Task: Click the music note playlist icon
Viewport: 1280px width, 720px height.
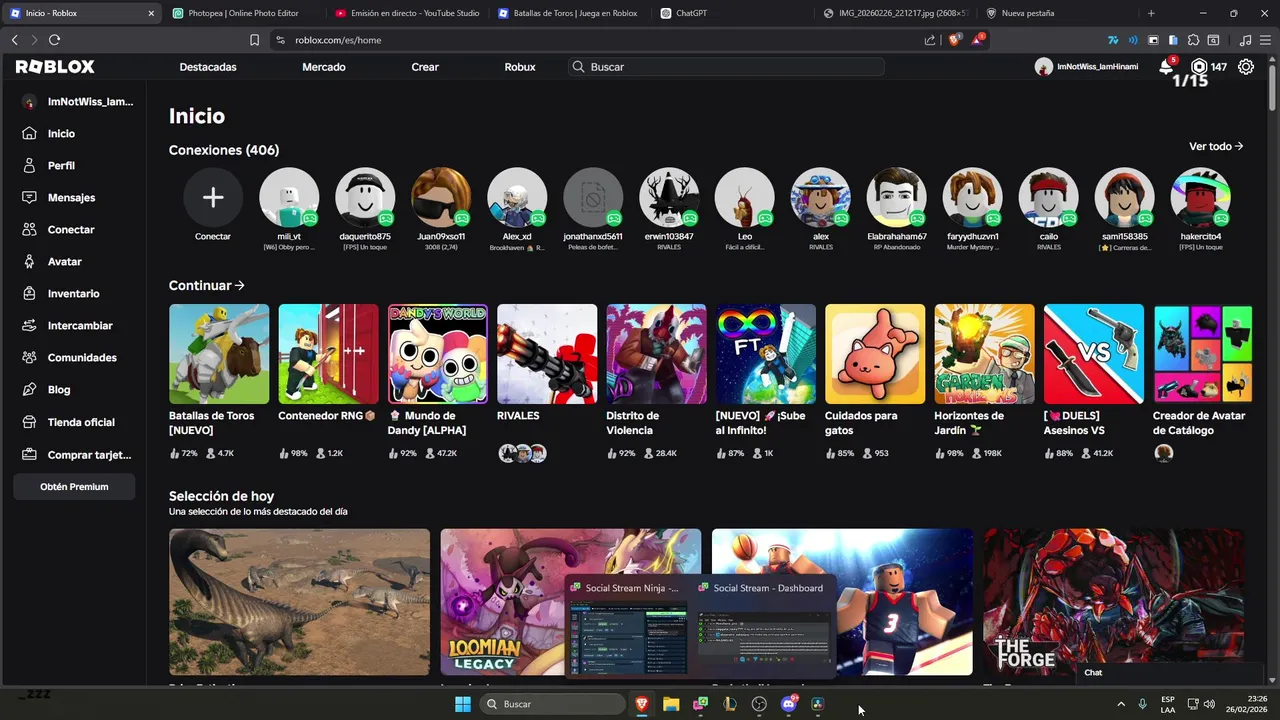Action: point(1245,40)
